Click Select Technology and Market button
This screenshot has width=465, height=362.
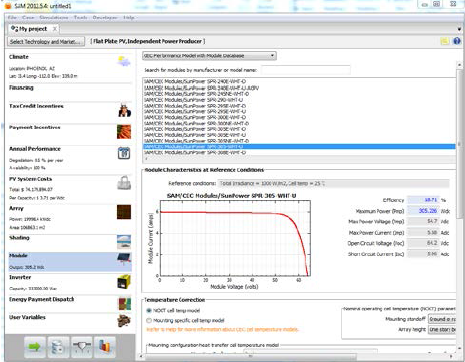coord(46,42)
